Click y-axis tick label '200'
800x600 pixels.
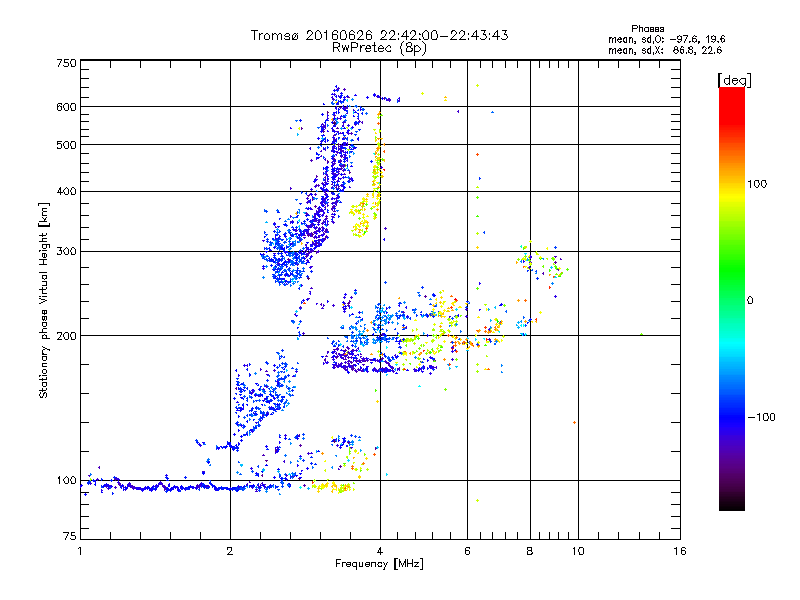[66, 336]
